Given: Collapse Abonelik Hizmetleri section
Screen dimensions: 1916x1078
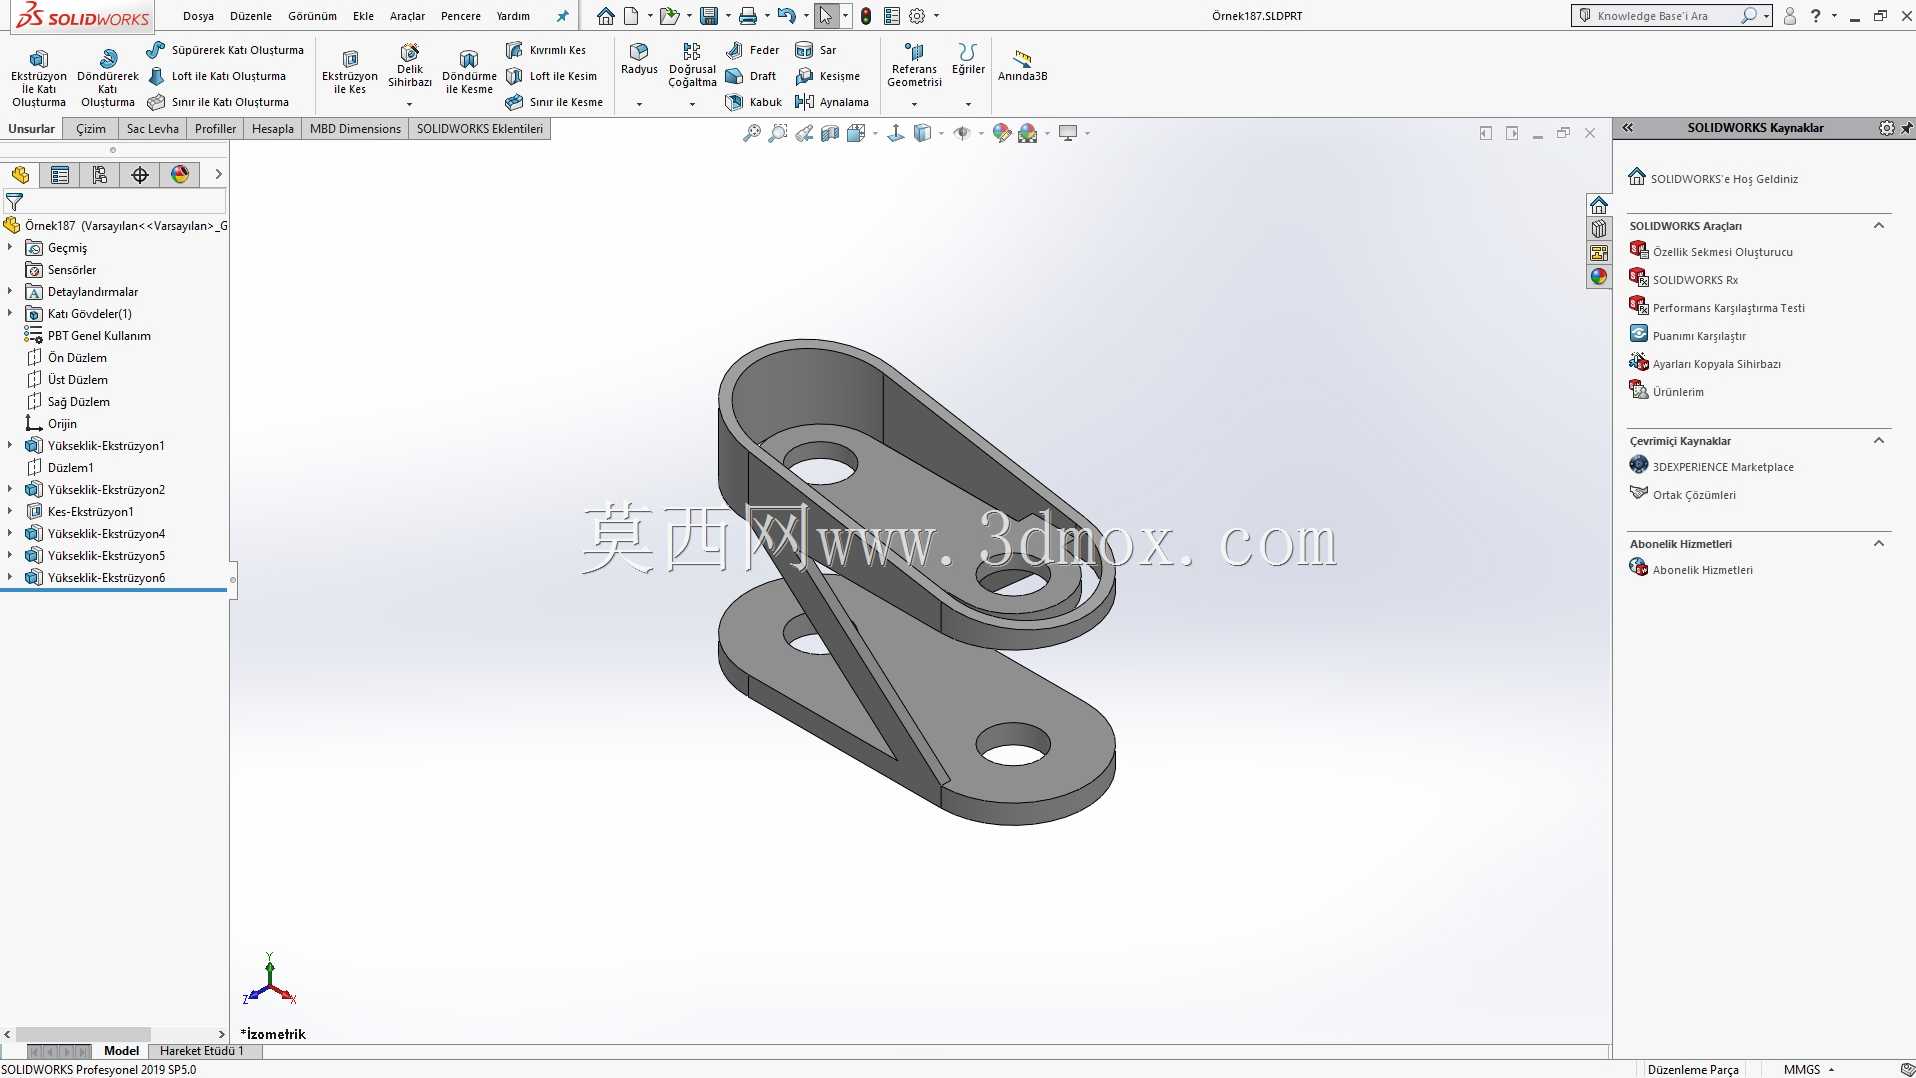Looking at the screenshot, I should (1878, 544).
